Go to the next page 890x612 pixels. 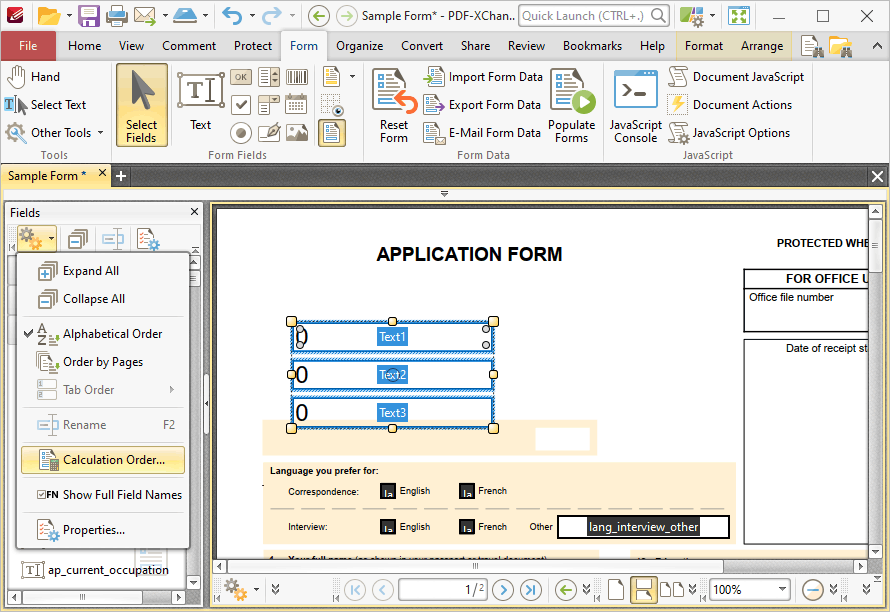[x=503, y=590]
